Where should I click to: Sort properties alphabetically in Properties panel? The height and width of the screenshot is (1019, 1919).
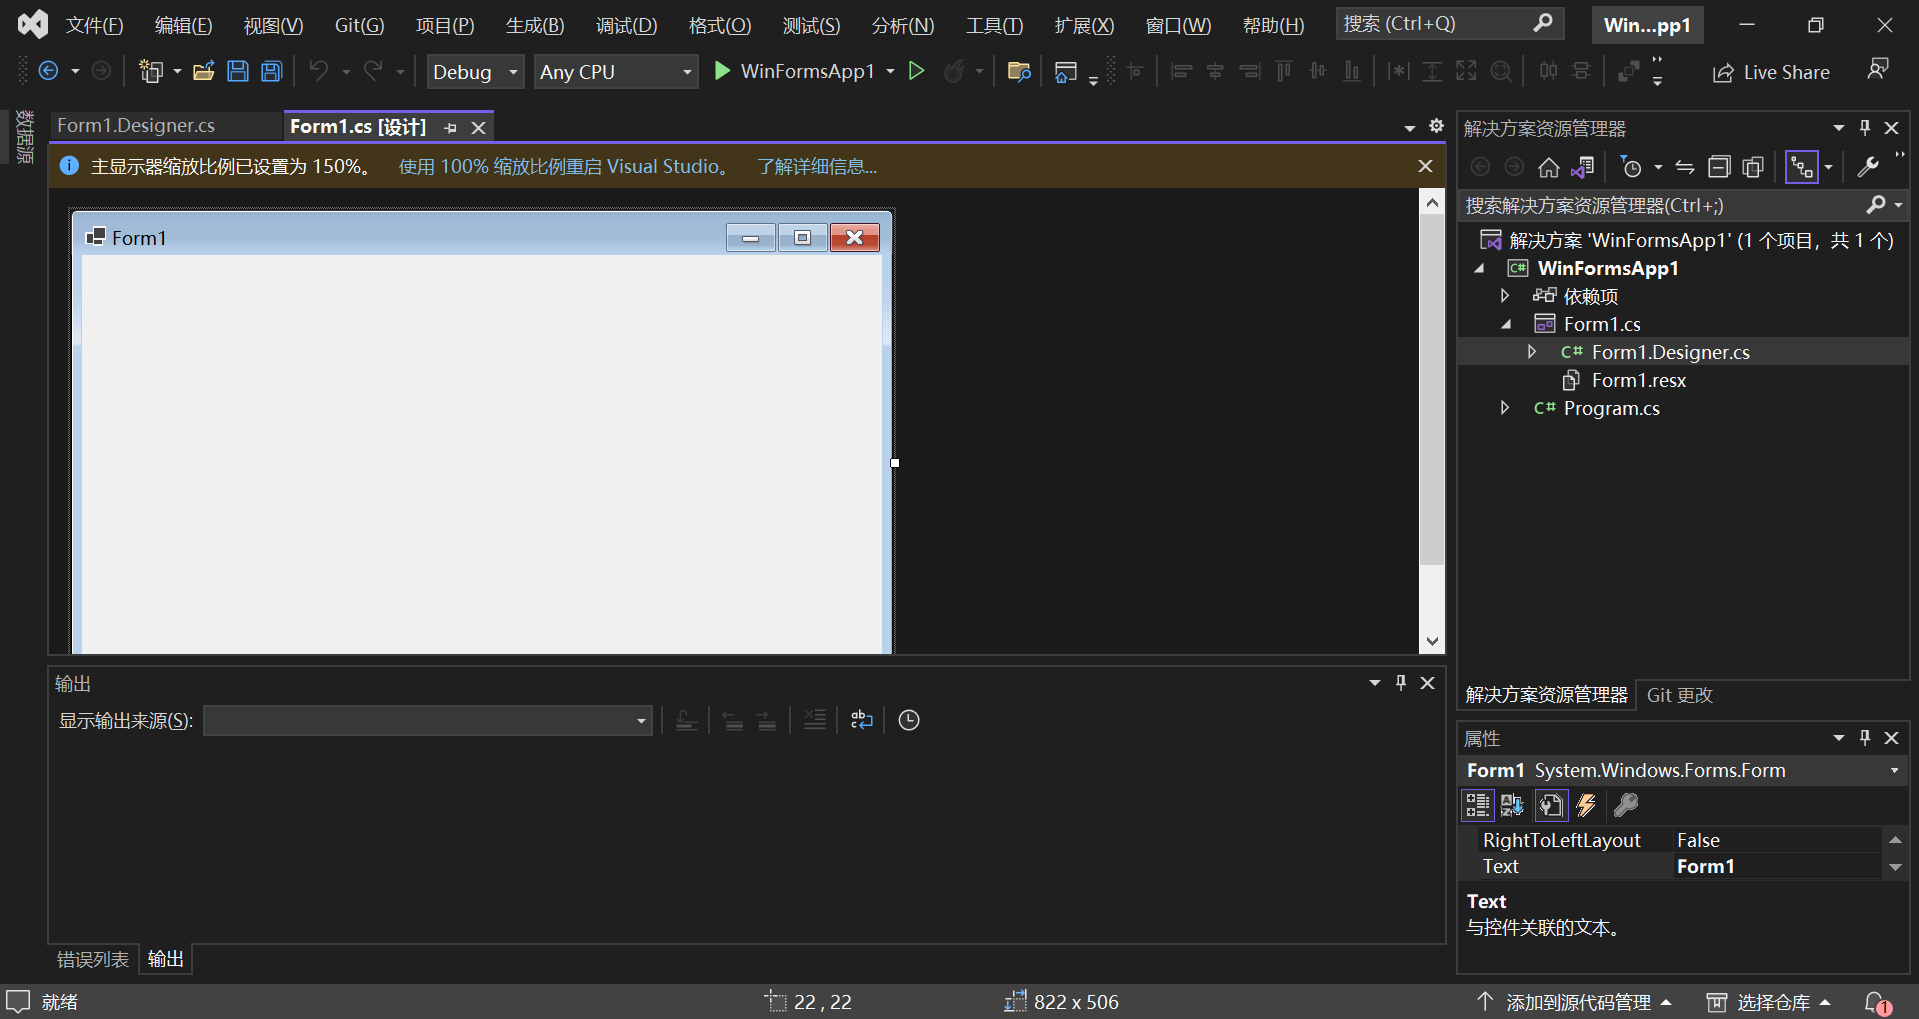(1511, 805)
